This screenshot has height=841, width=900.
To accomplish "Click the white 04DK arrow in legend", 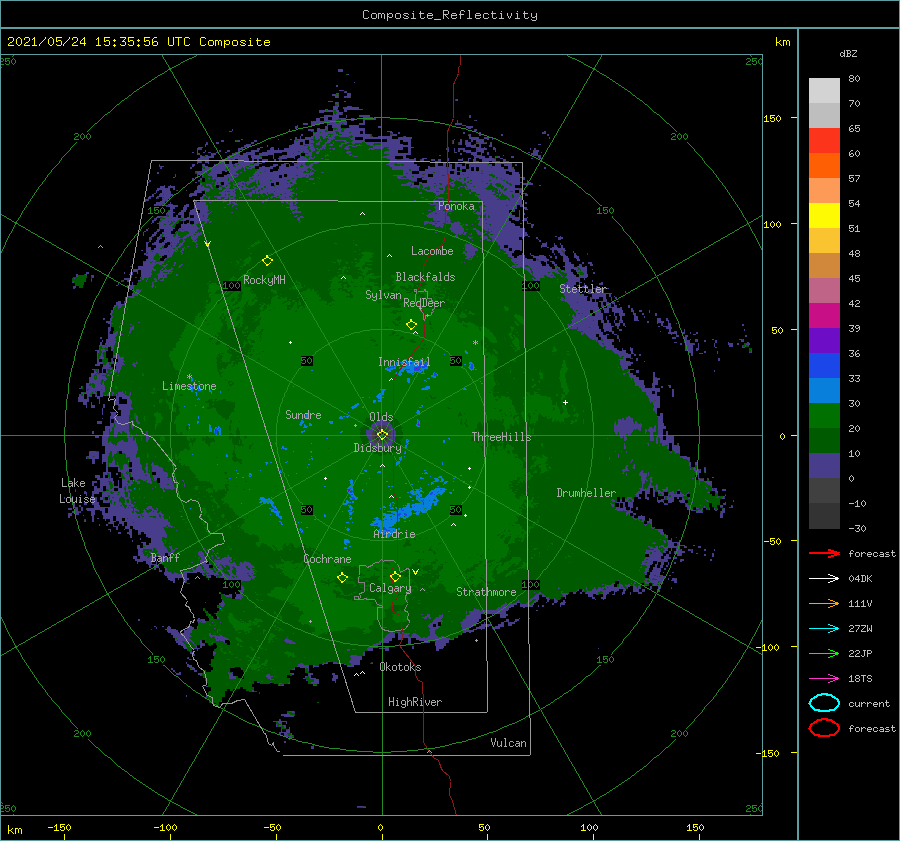I will point(824,578).
